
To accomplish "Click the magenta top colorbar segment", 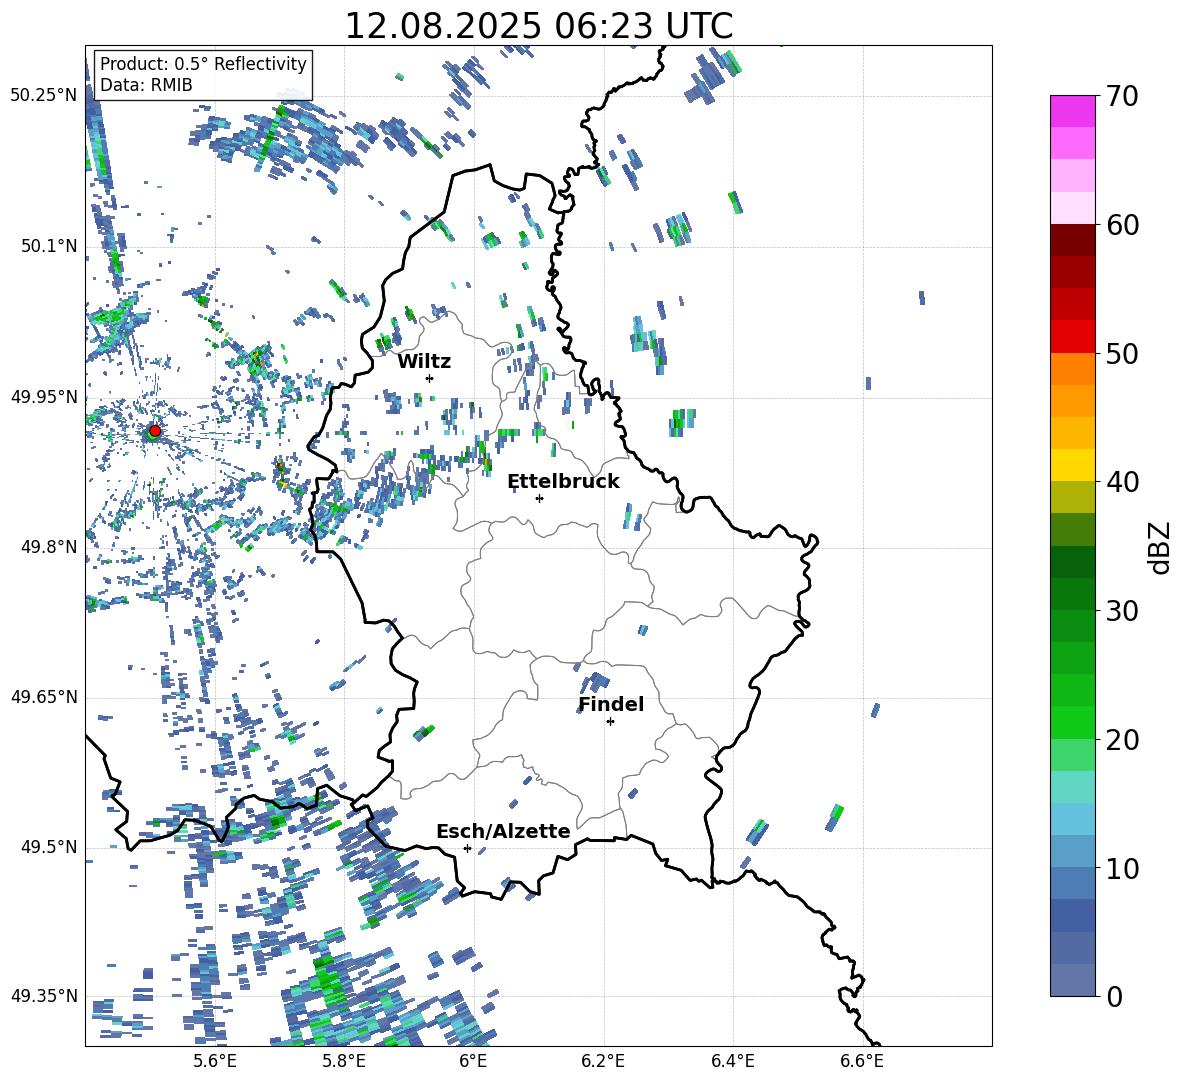I will 1073,111.
